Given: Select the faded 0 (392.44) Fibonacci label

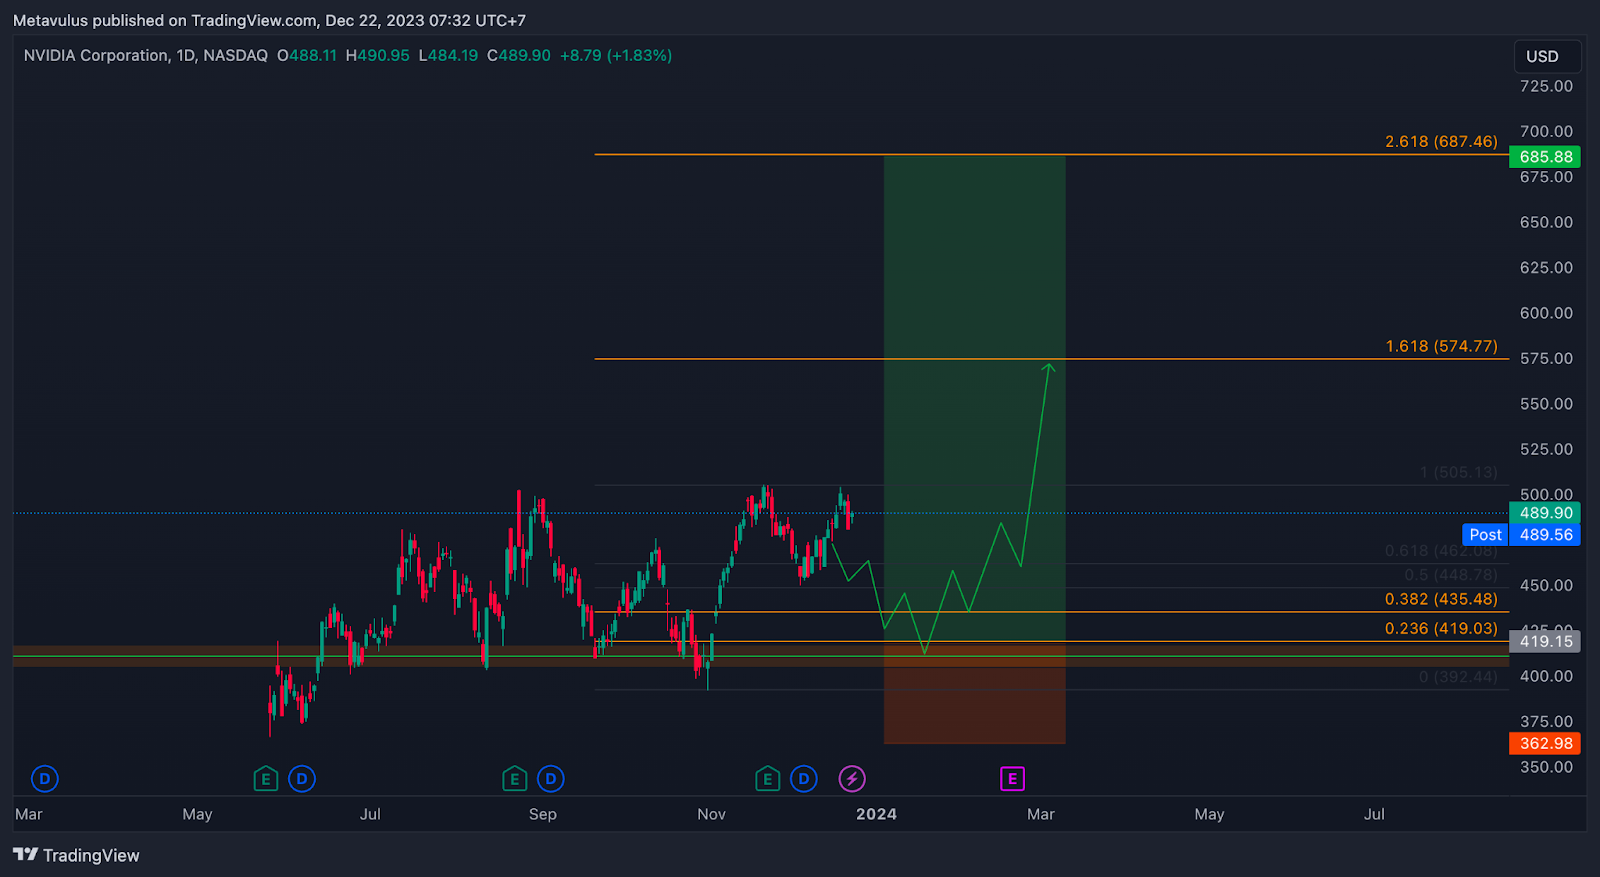Looking at the screenshot, I should (1458, 678).
